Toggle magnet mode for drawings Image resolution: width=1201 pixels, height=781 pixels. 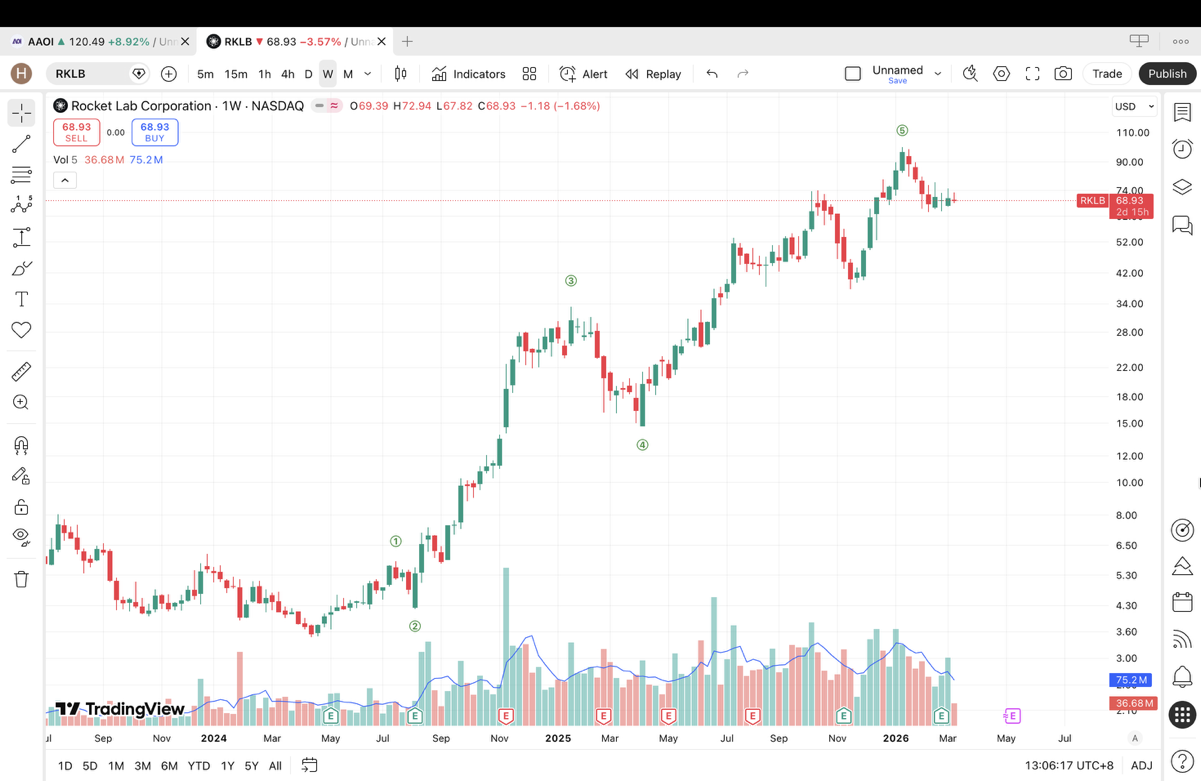(x=21, y=445)
